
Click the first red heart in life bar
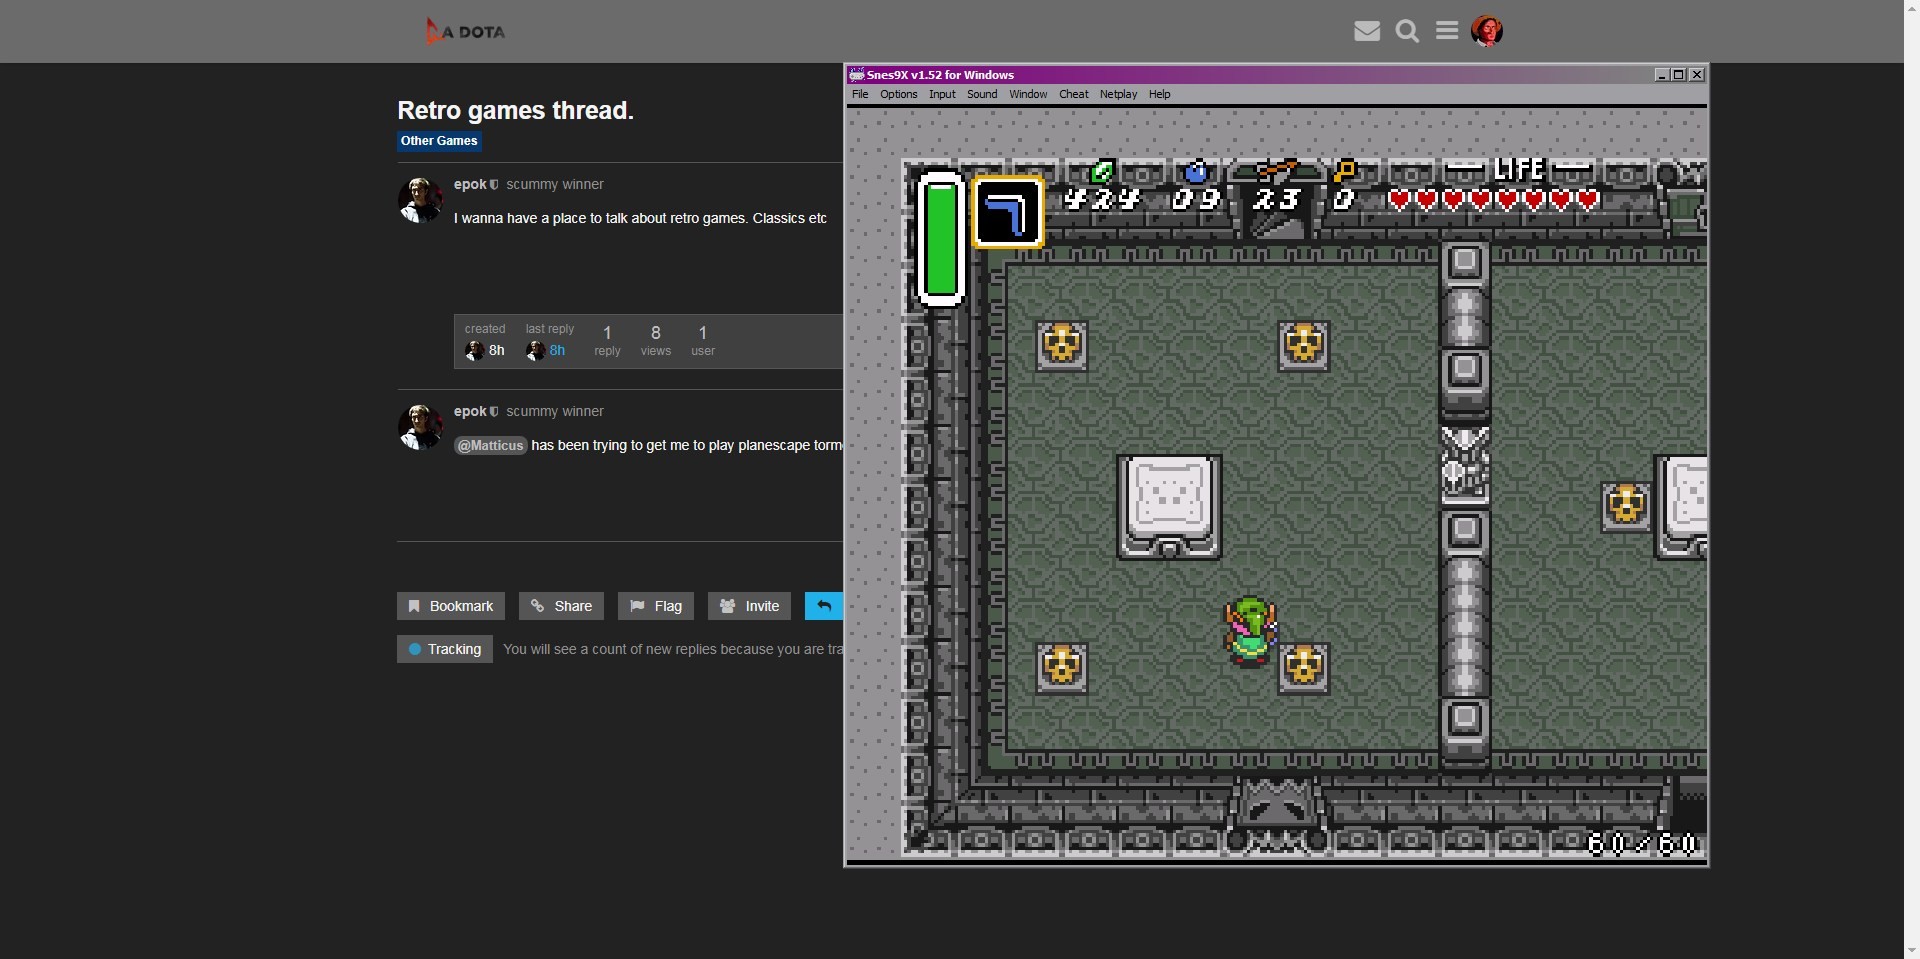click(1399, 199)
